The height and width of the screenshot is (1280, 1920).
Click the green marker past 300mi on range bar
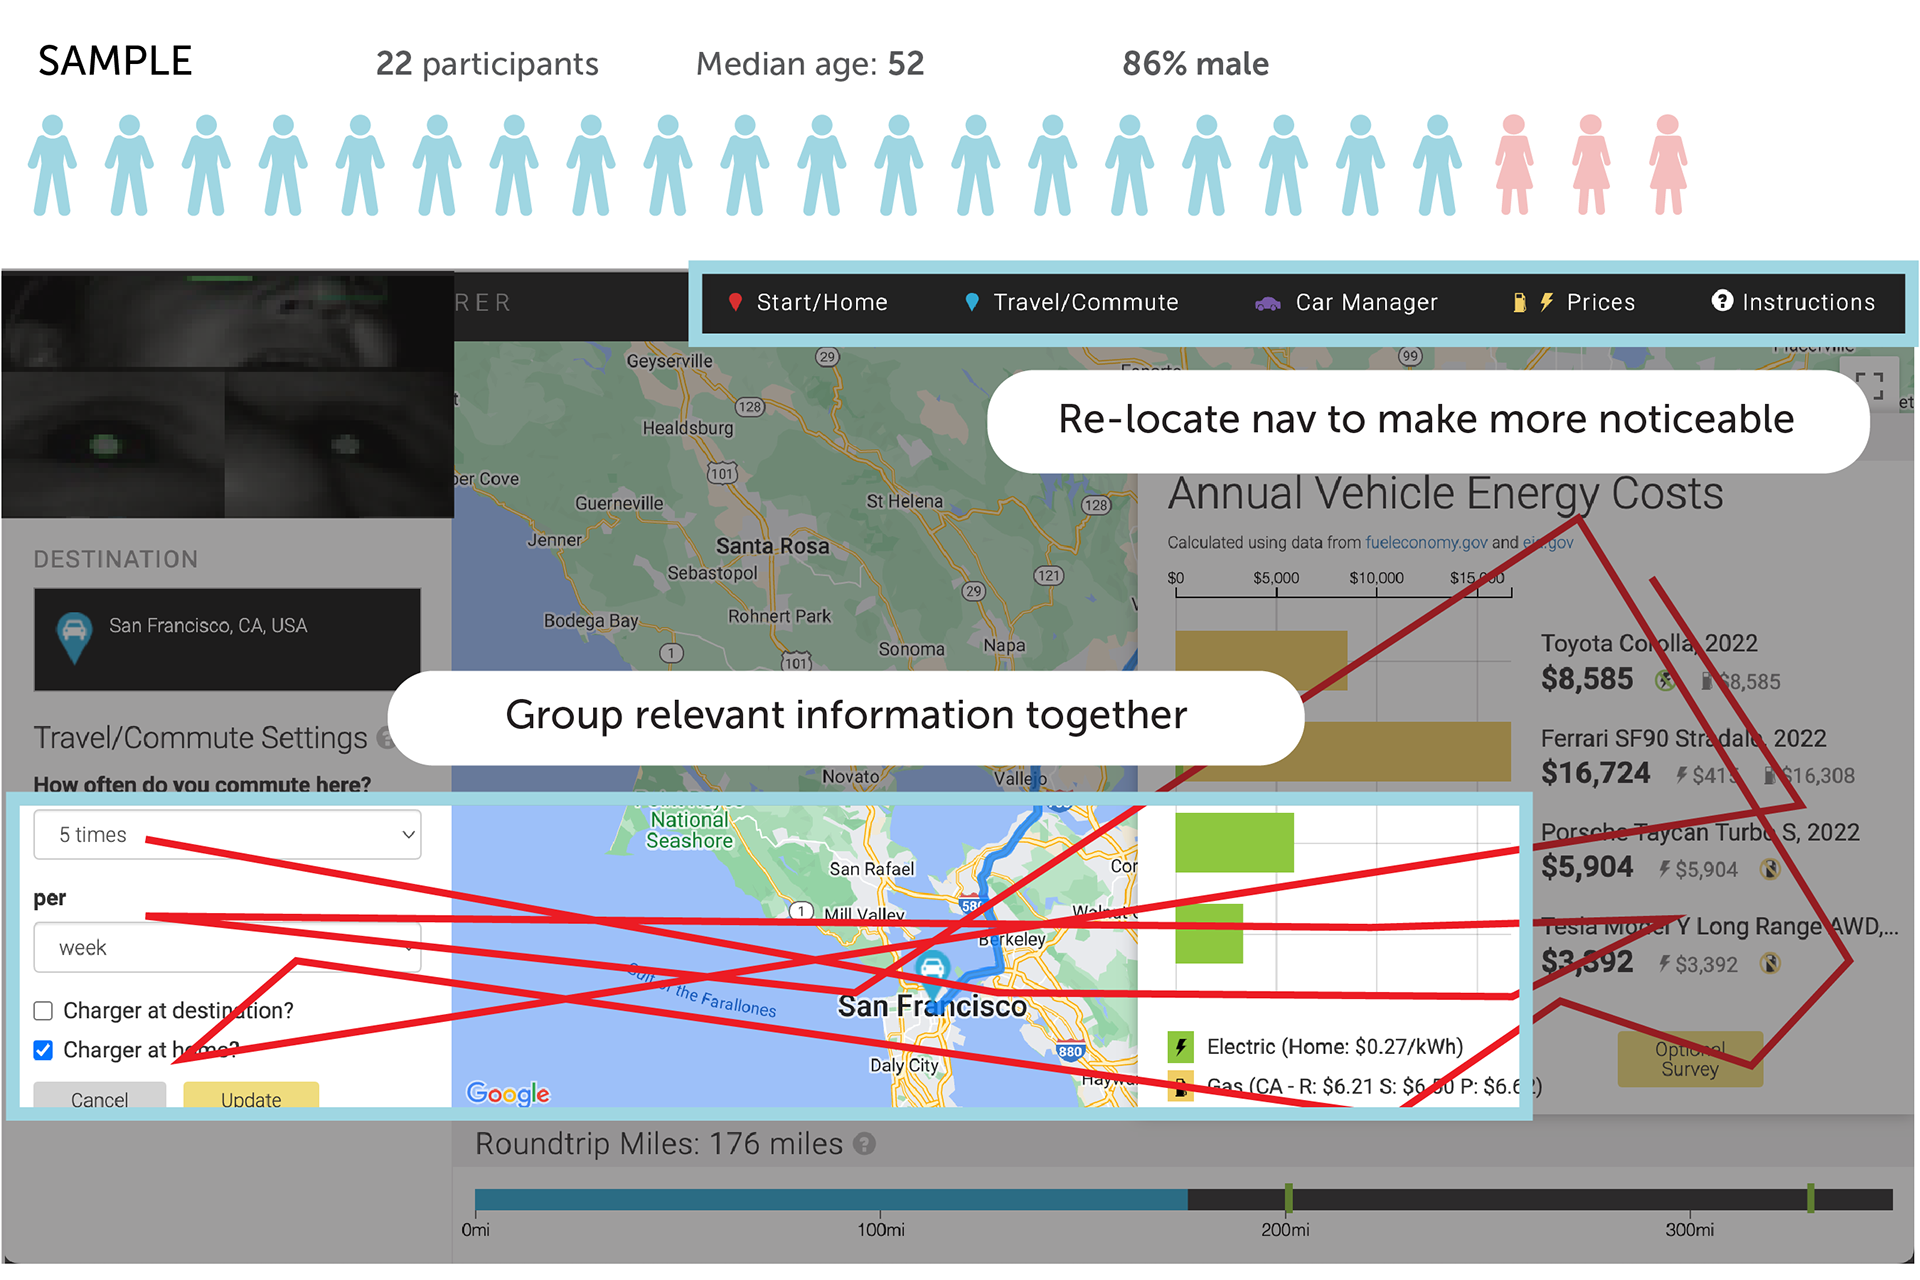tap(1811, 1198)
